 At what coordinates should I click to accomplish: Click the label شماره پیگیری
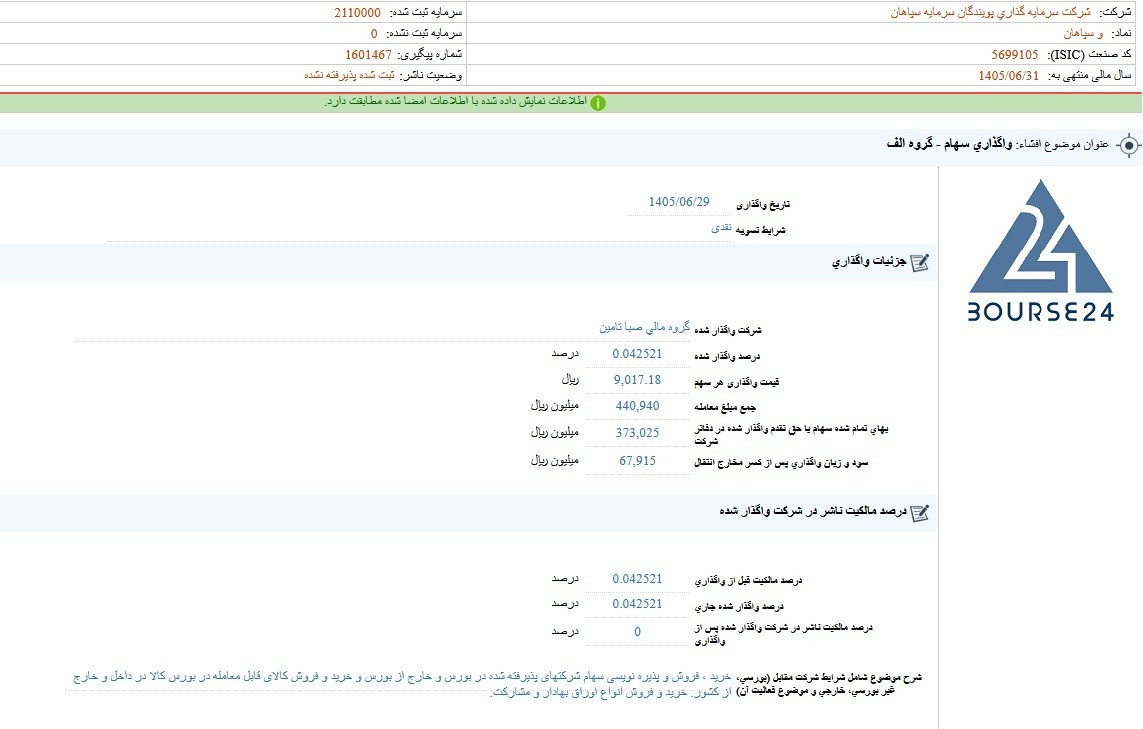click(429, 55)
